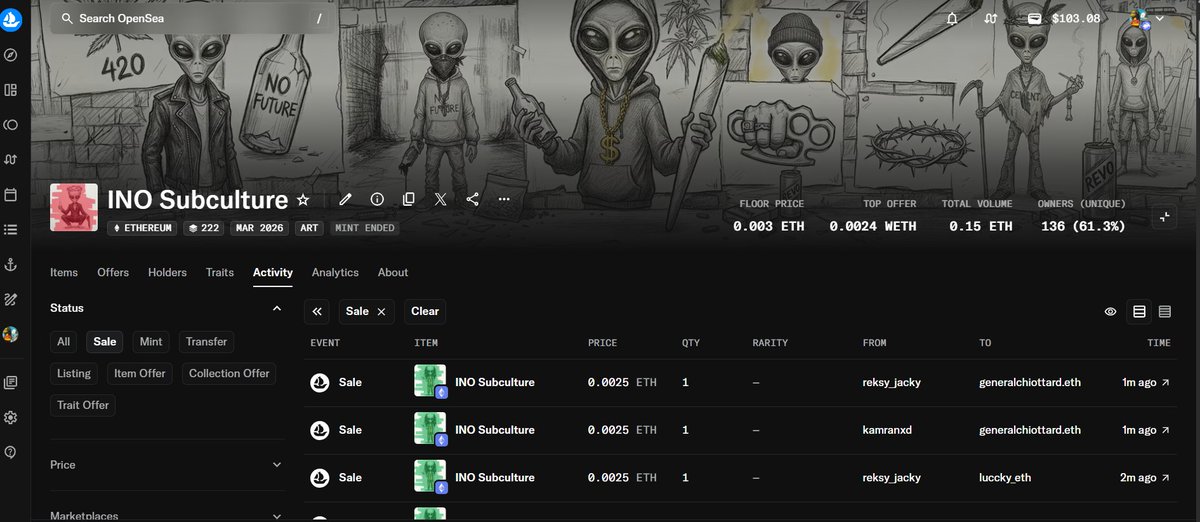Viewport: 1200px width, 522px height.
Task: Collapse the collection banner header
Action: (1164, 217)
